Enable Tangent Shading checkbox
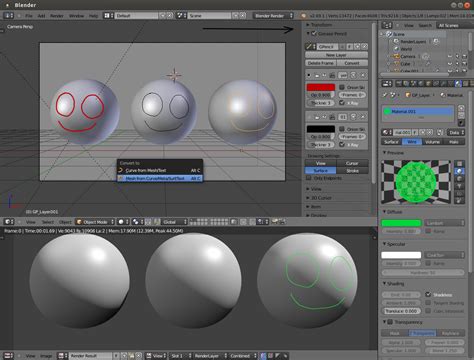This screenshot has width=474, height=360. tap(428, 303)
